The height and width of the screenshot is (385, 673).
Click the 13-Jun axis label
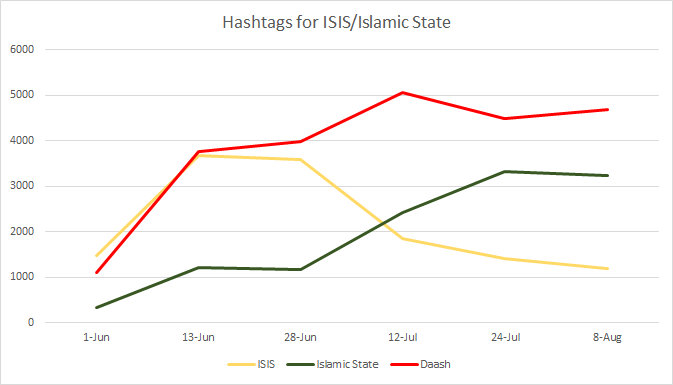point(198,337)
